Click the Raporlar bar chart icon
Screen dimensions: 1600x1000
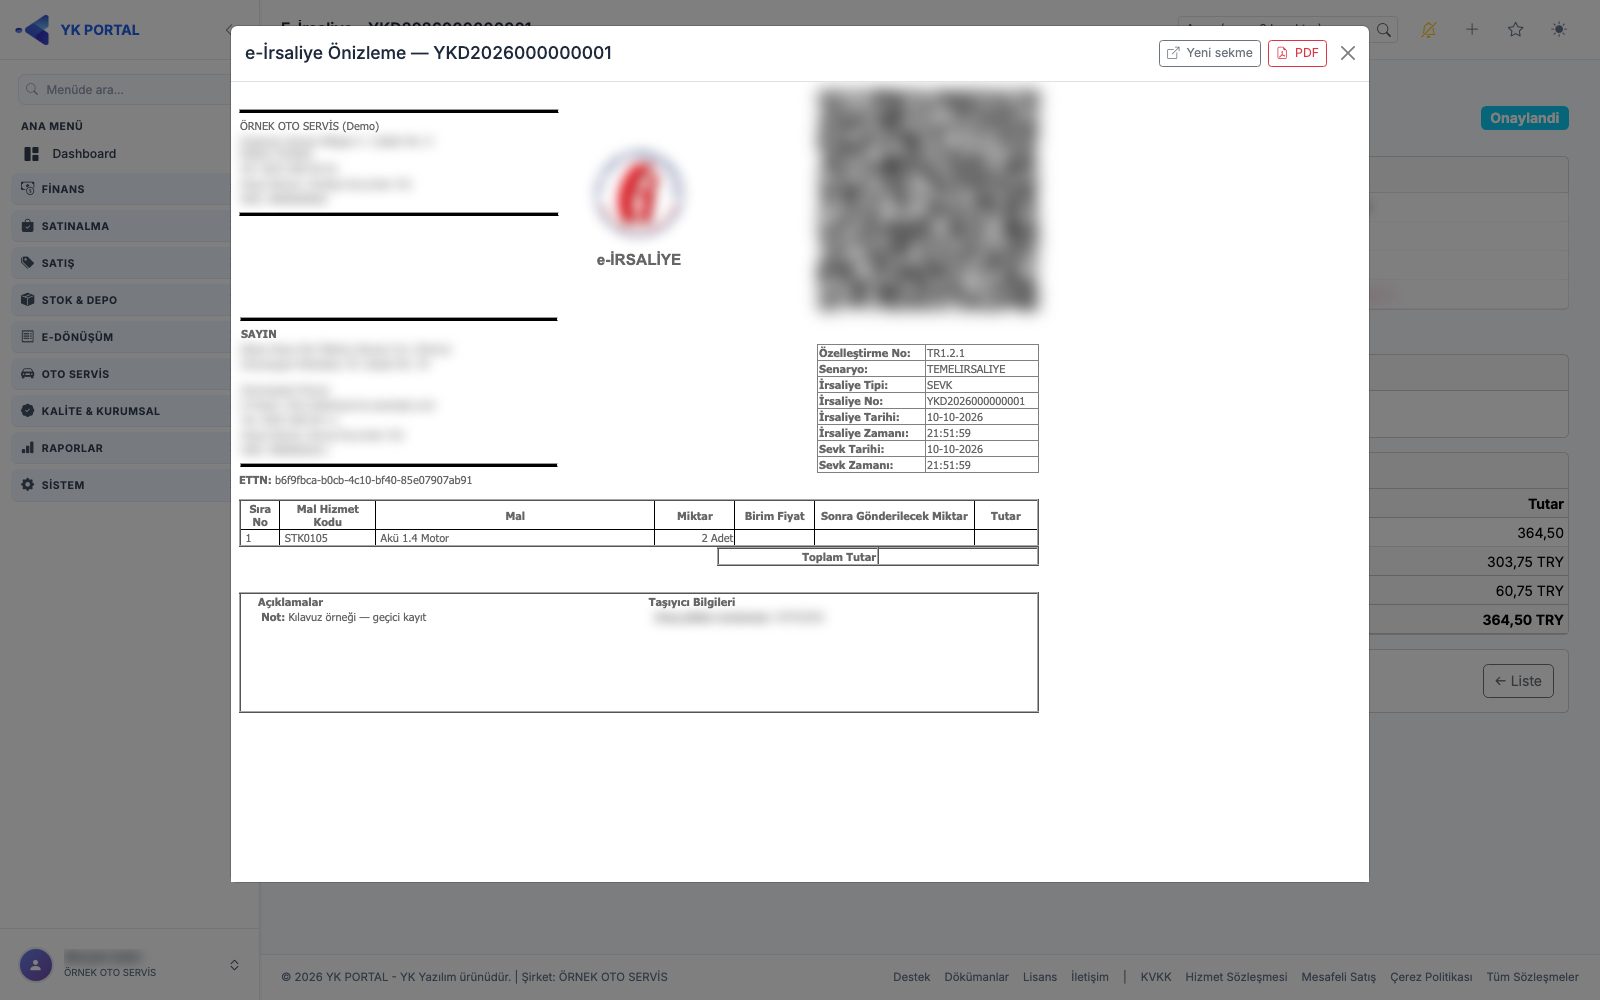pos(28,447)
